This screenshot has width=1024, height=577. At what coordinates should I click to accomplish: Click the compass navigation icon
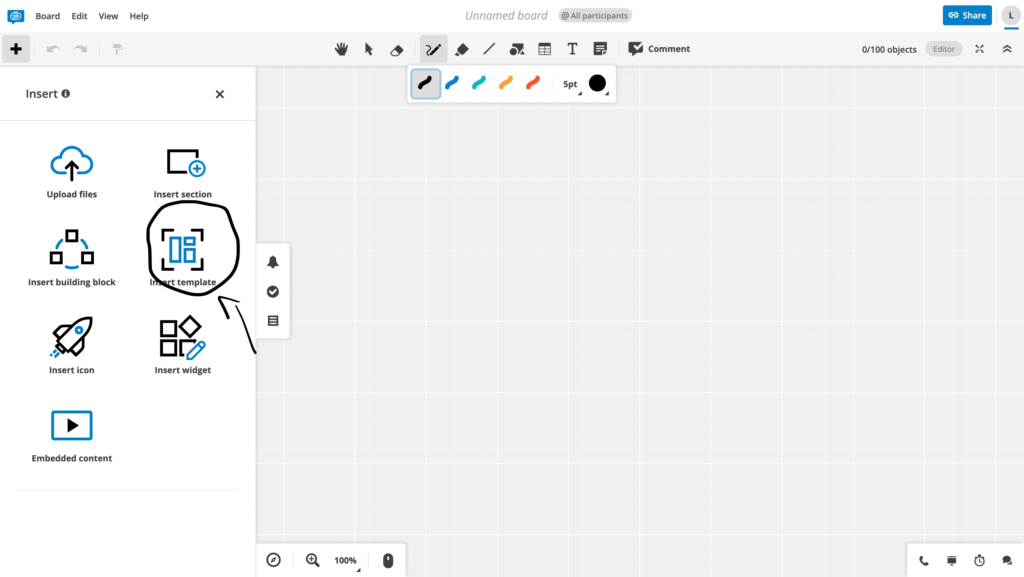[274, 560]
